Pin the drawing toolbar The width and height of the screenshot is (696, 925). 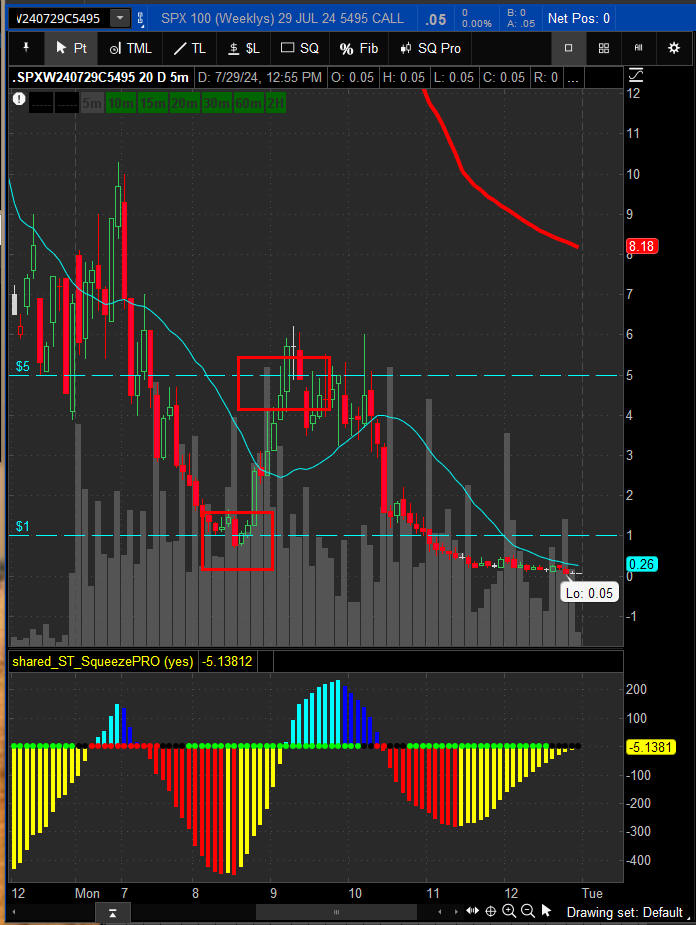pos(26,48)
